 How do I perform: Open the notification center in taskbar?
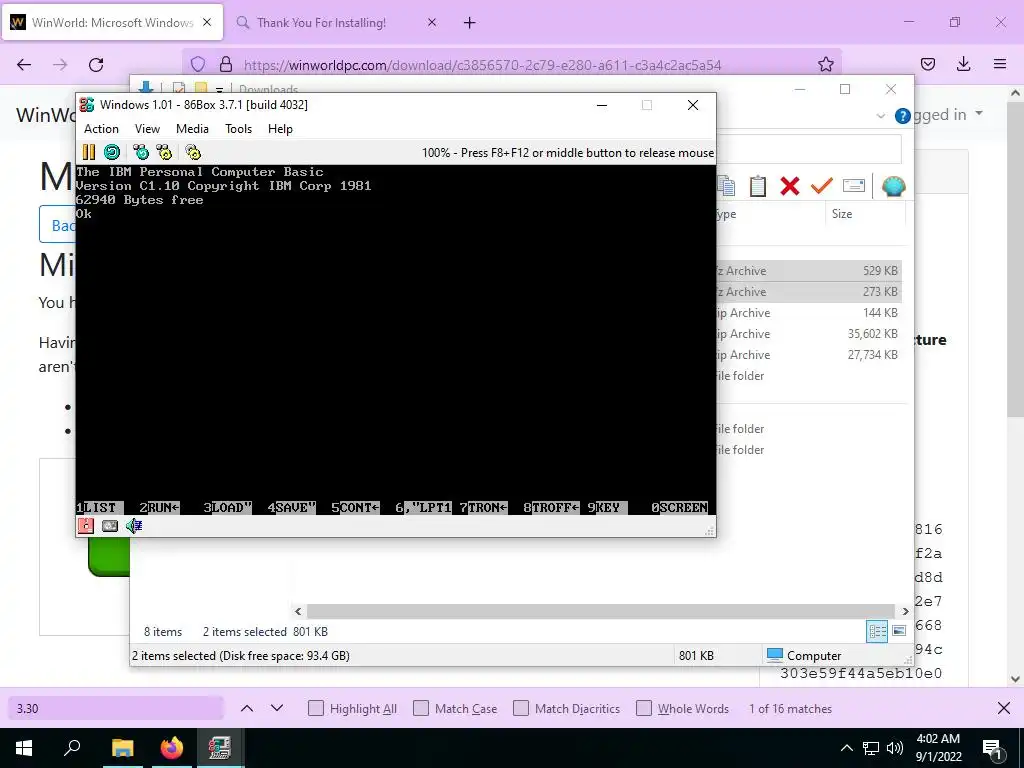[x=992, y=749]
